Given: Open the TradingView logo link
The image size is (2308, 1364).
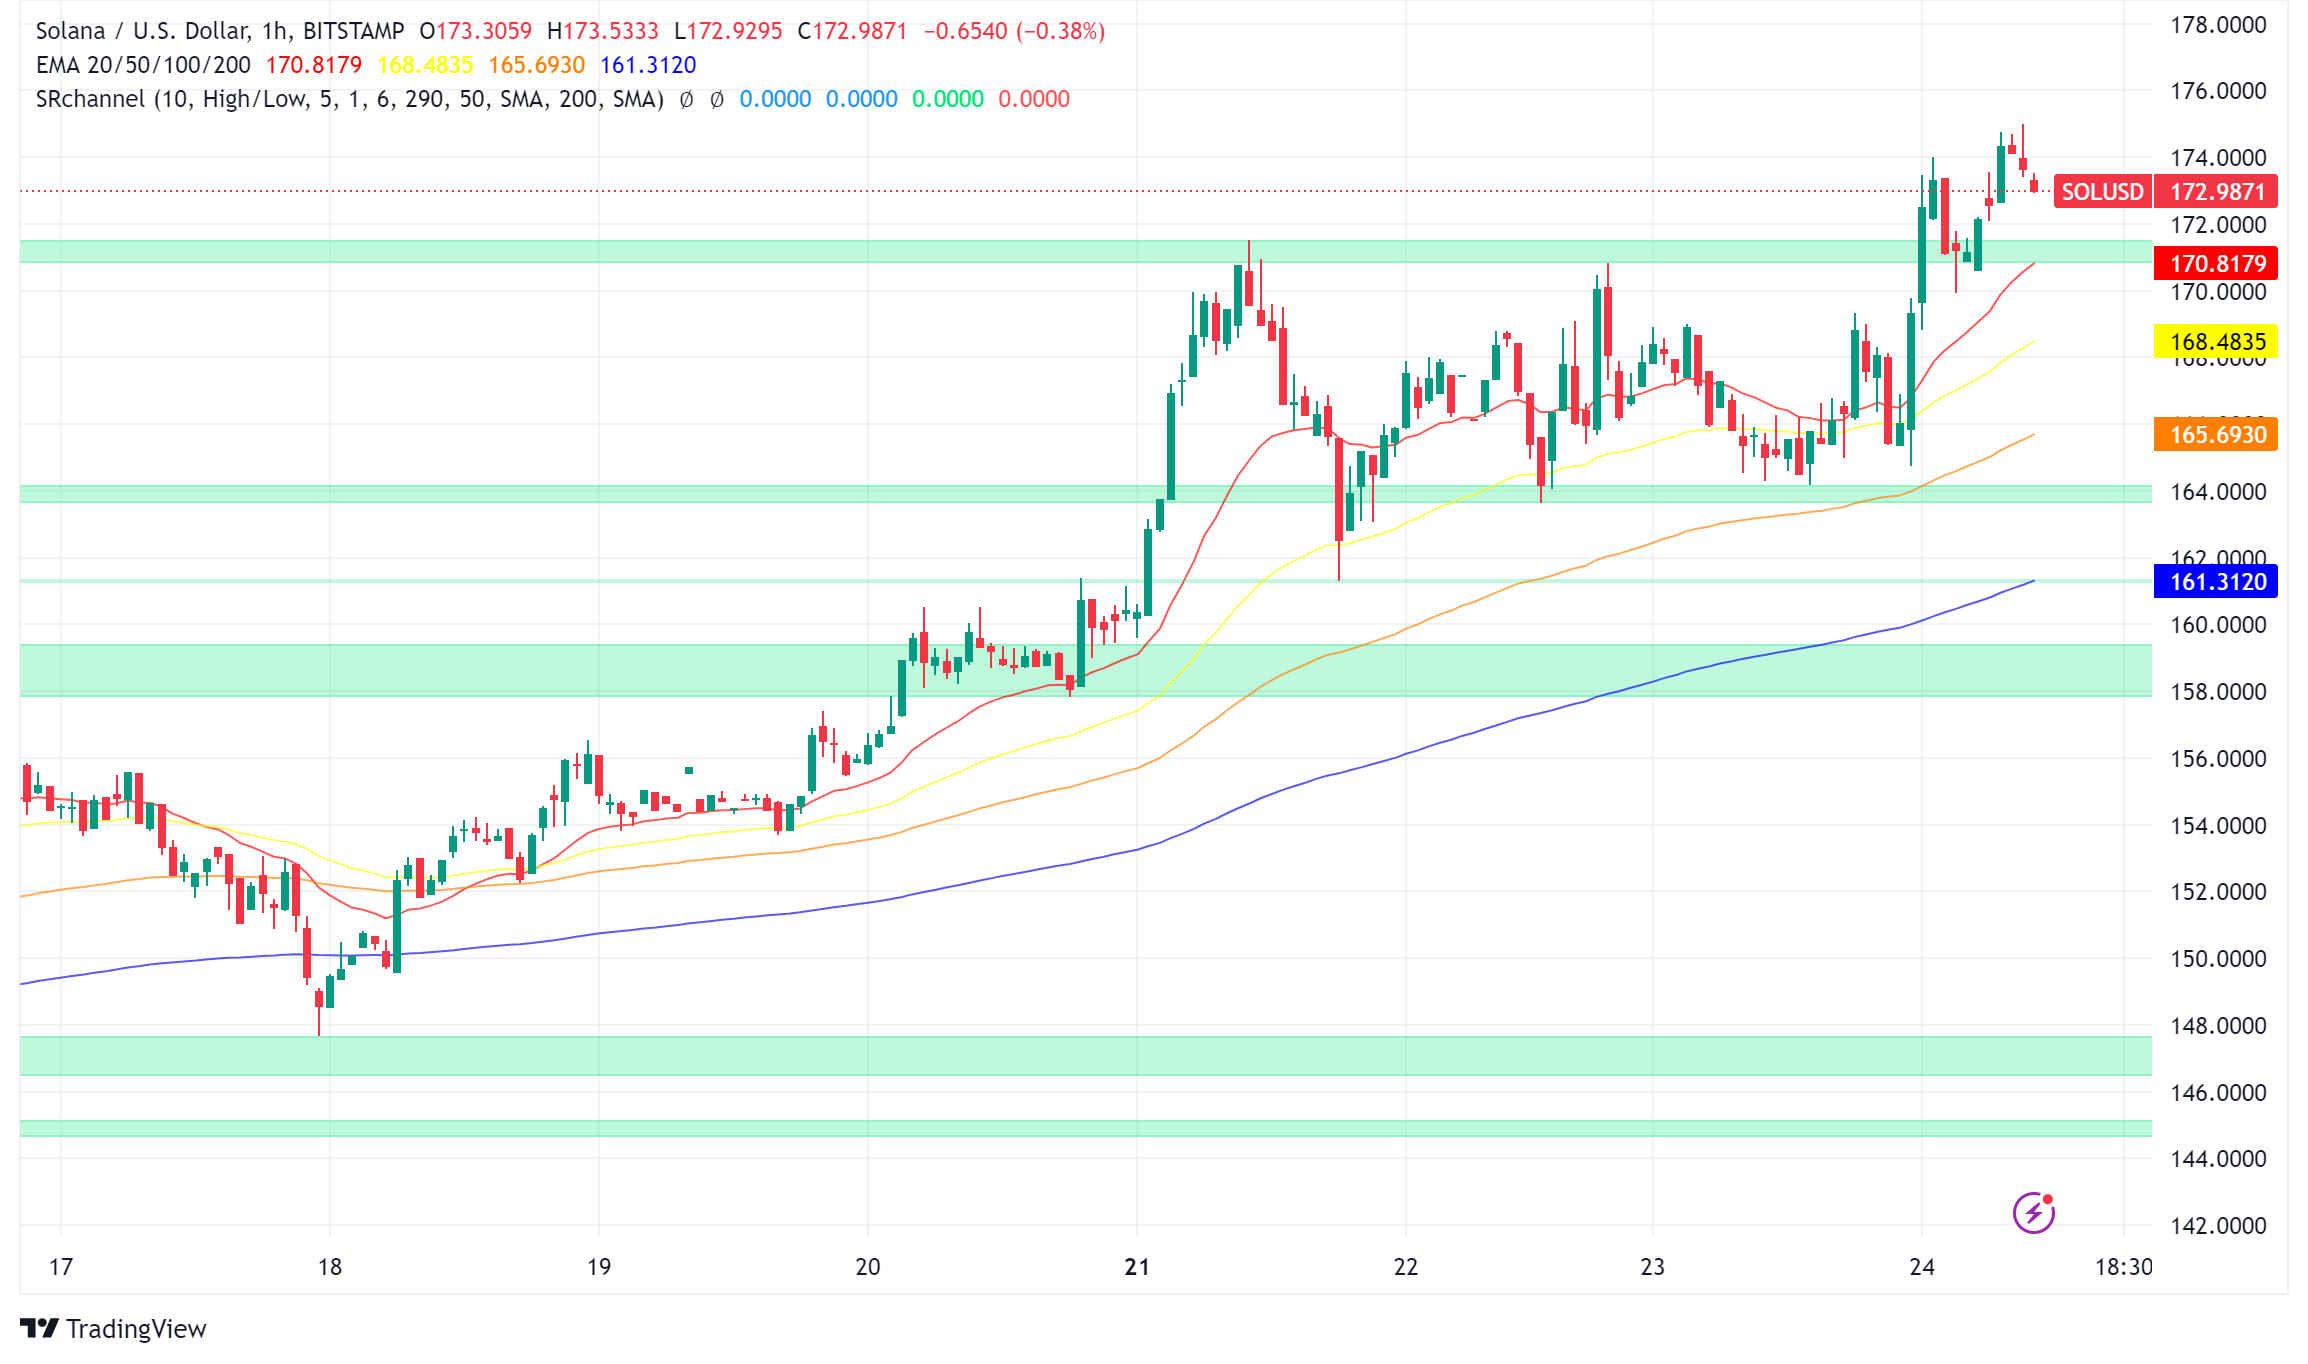Looking at the screenshot, I should pyautogui.click(x=113, y=1328).
